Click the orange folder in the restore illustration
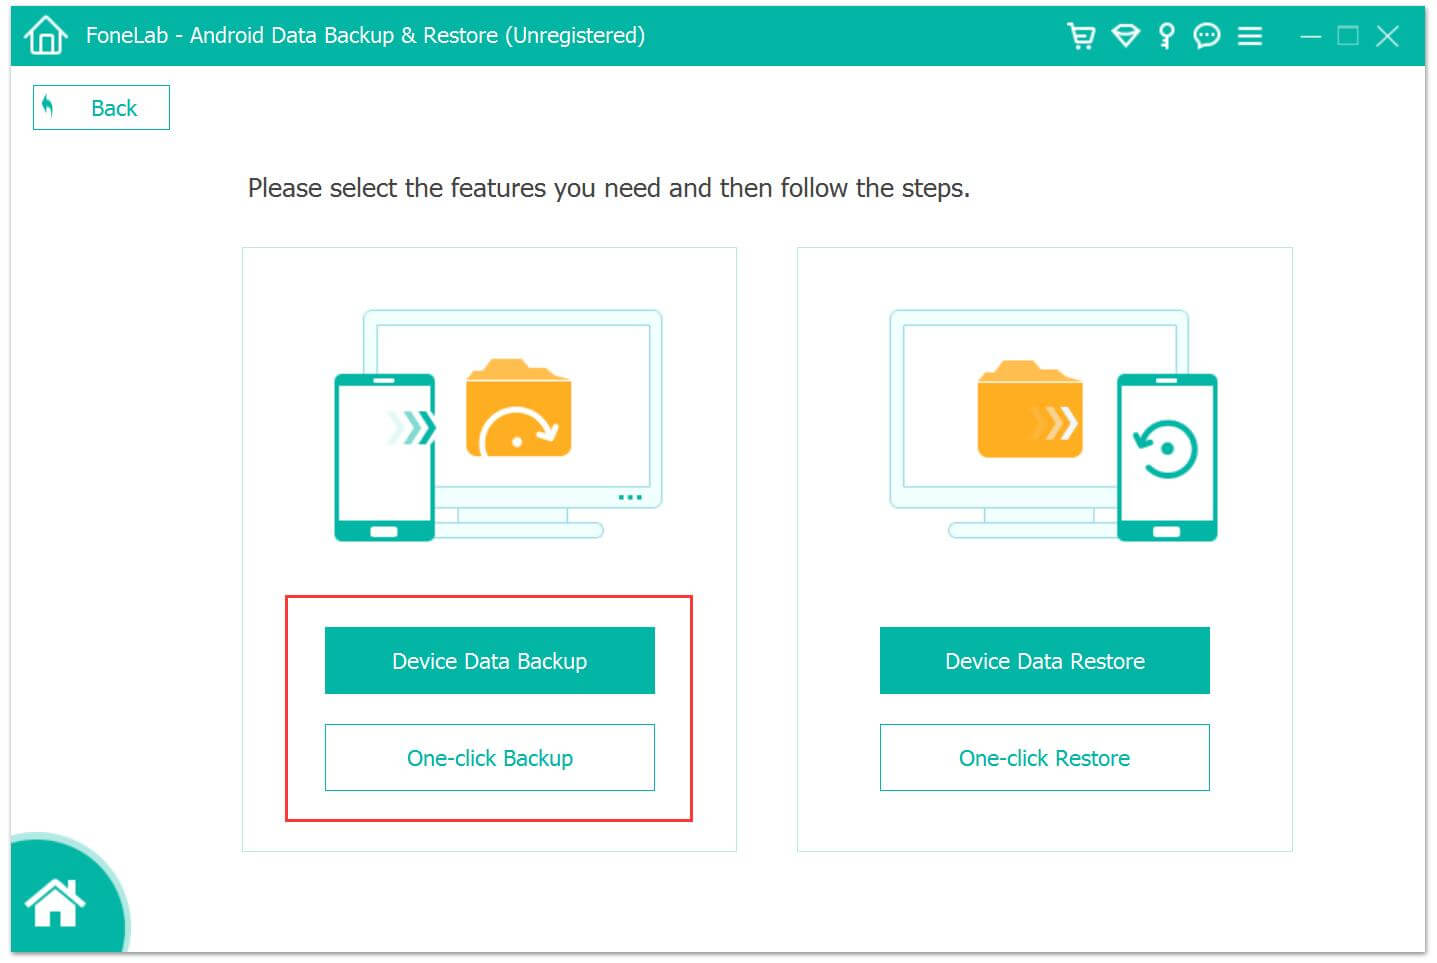This screenshot has width=1437, height=963. pyautogui.click(x=1029, y=411)
